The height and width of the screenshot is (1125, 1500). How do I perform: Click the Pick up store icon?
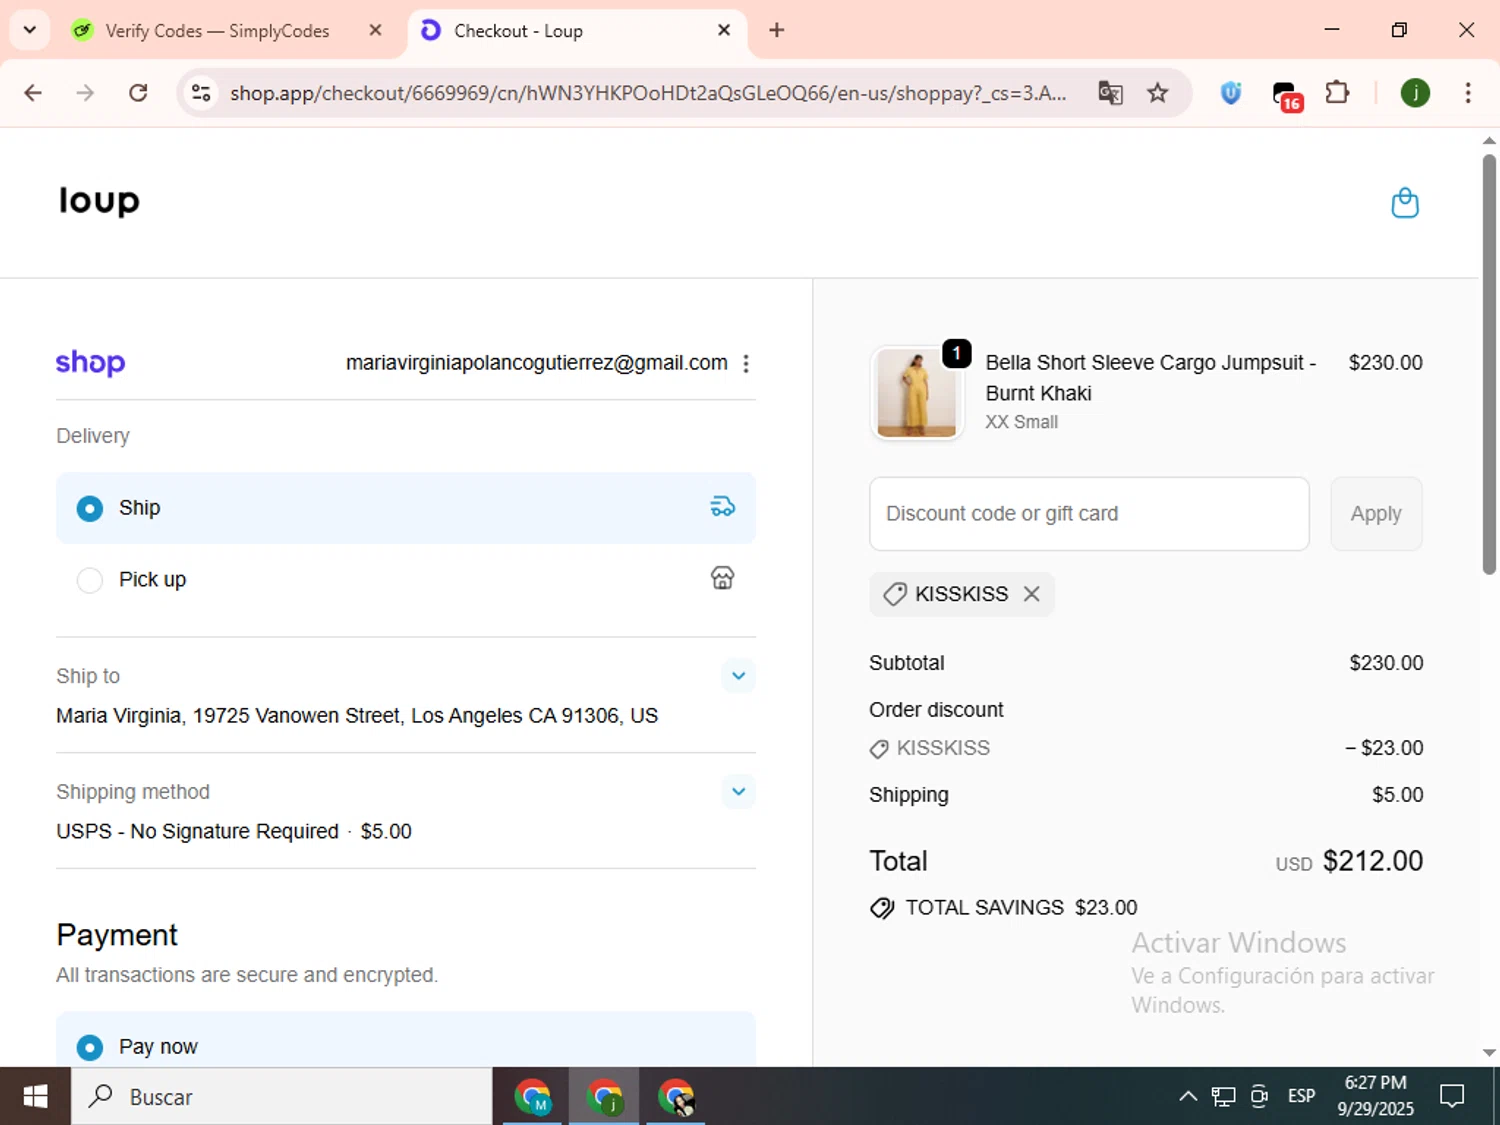723,578
